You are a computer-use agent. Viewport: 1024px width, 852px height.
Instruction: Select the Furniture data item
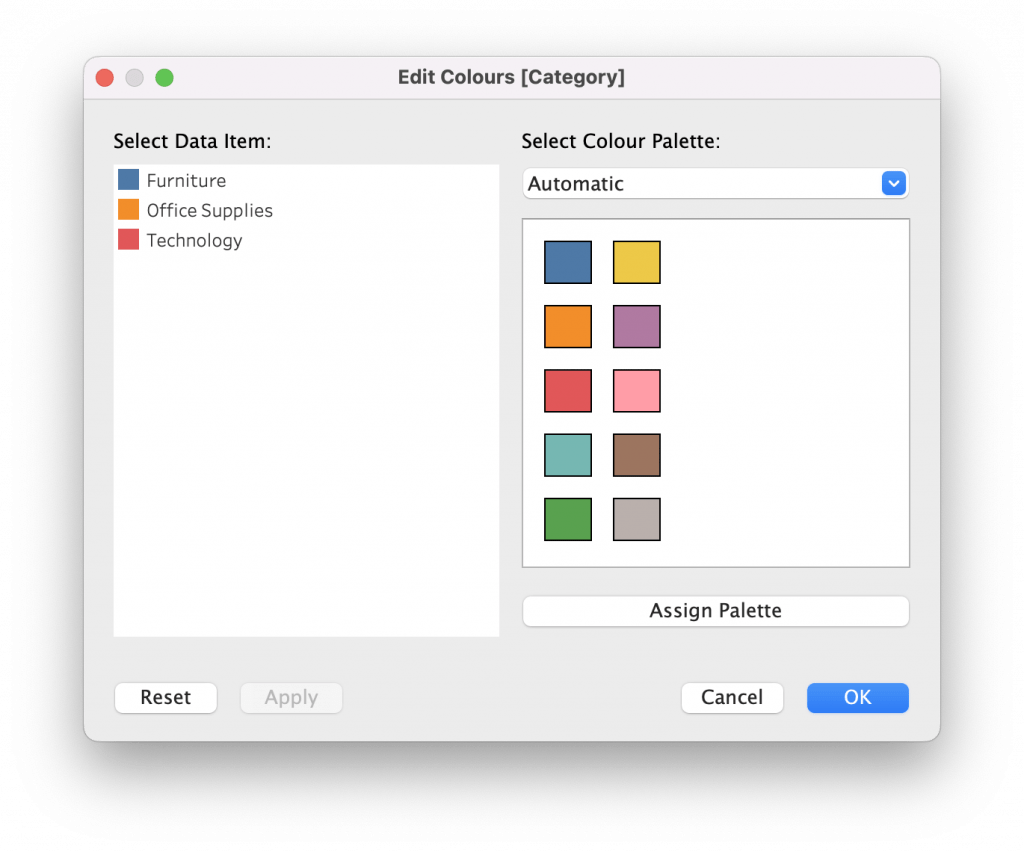click(186, 181)
